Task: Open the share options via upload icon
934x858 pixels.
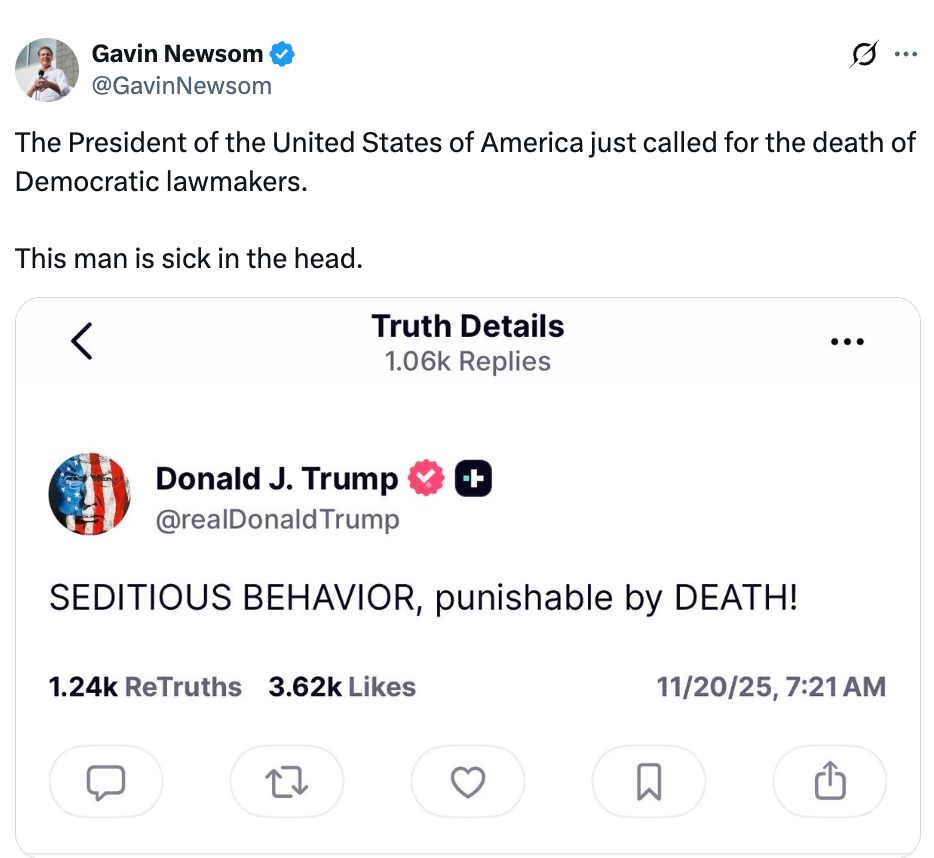Action: [829, 782]
